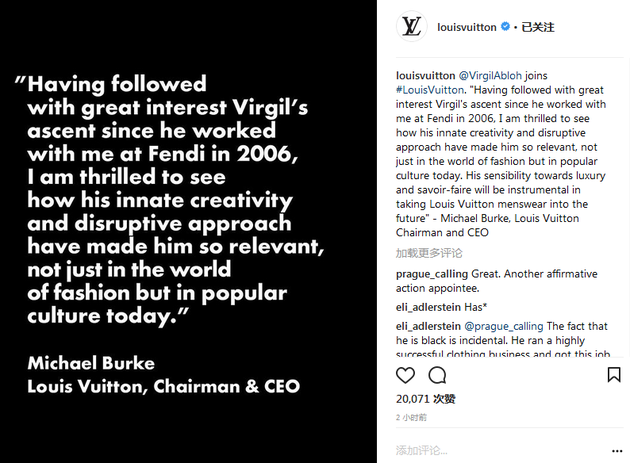Toggle the 已关注 following status

tap(538, 27)
